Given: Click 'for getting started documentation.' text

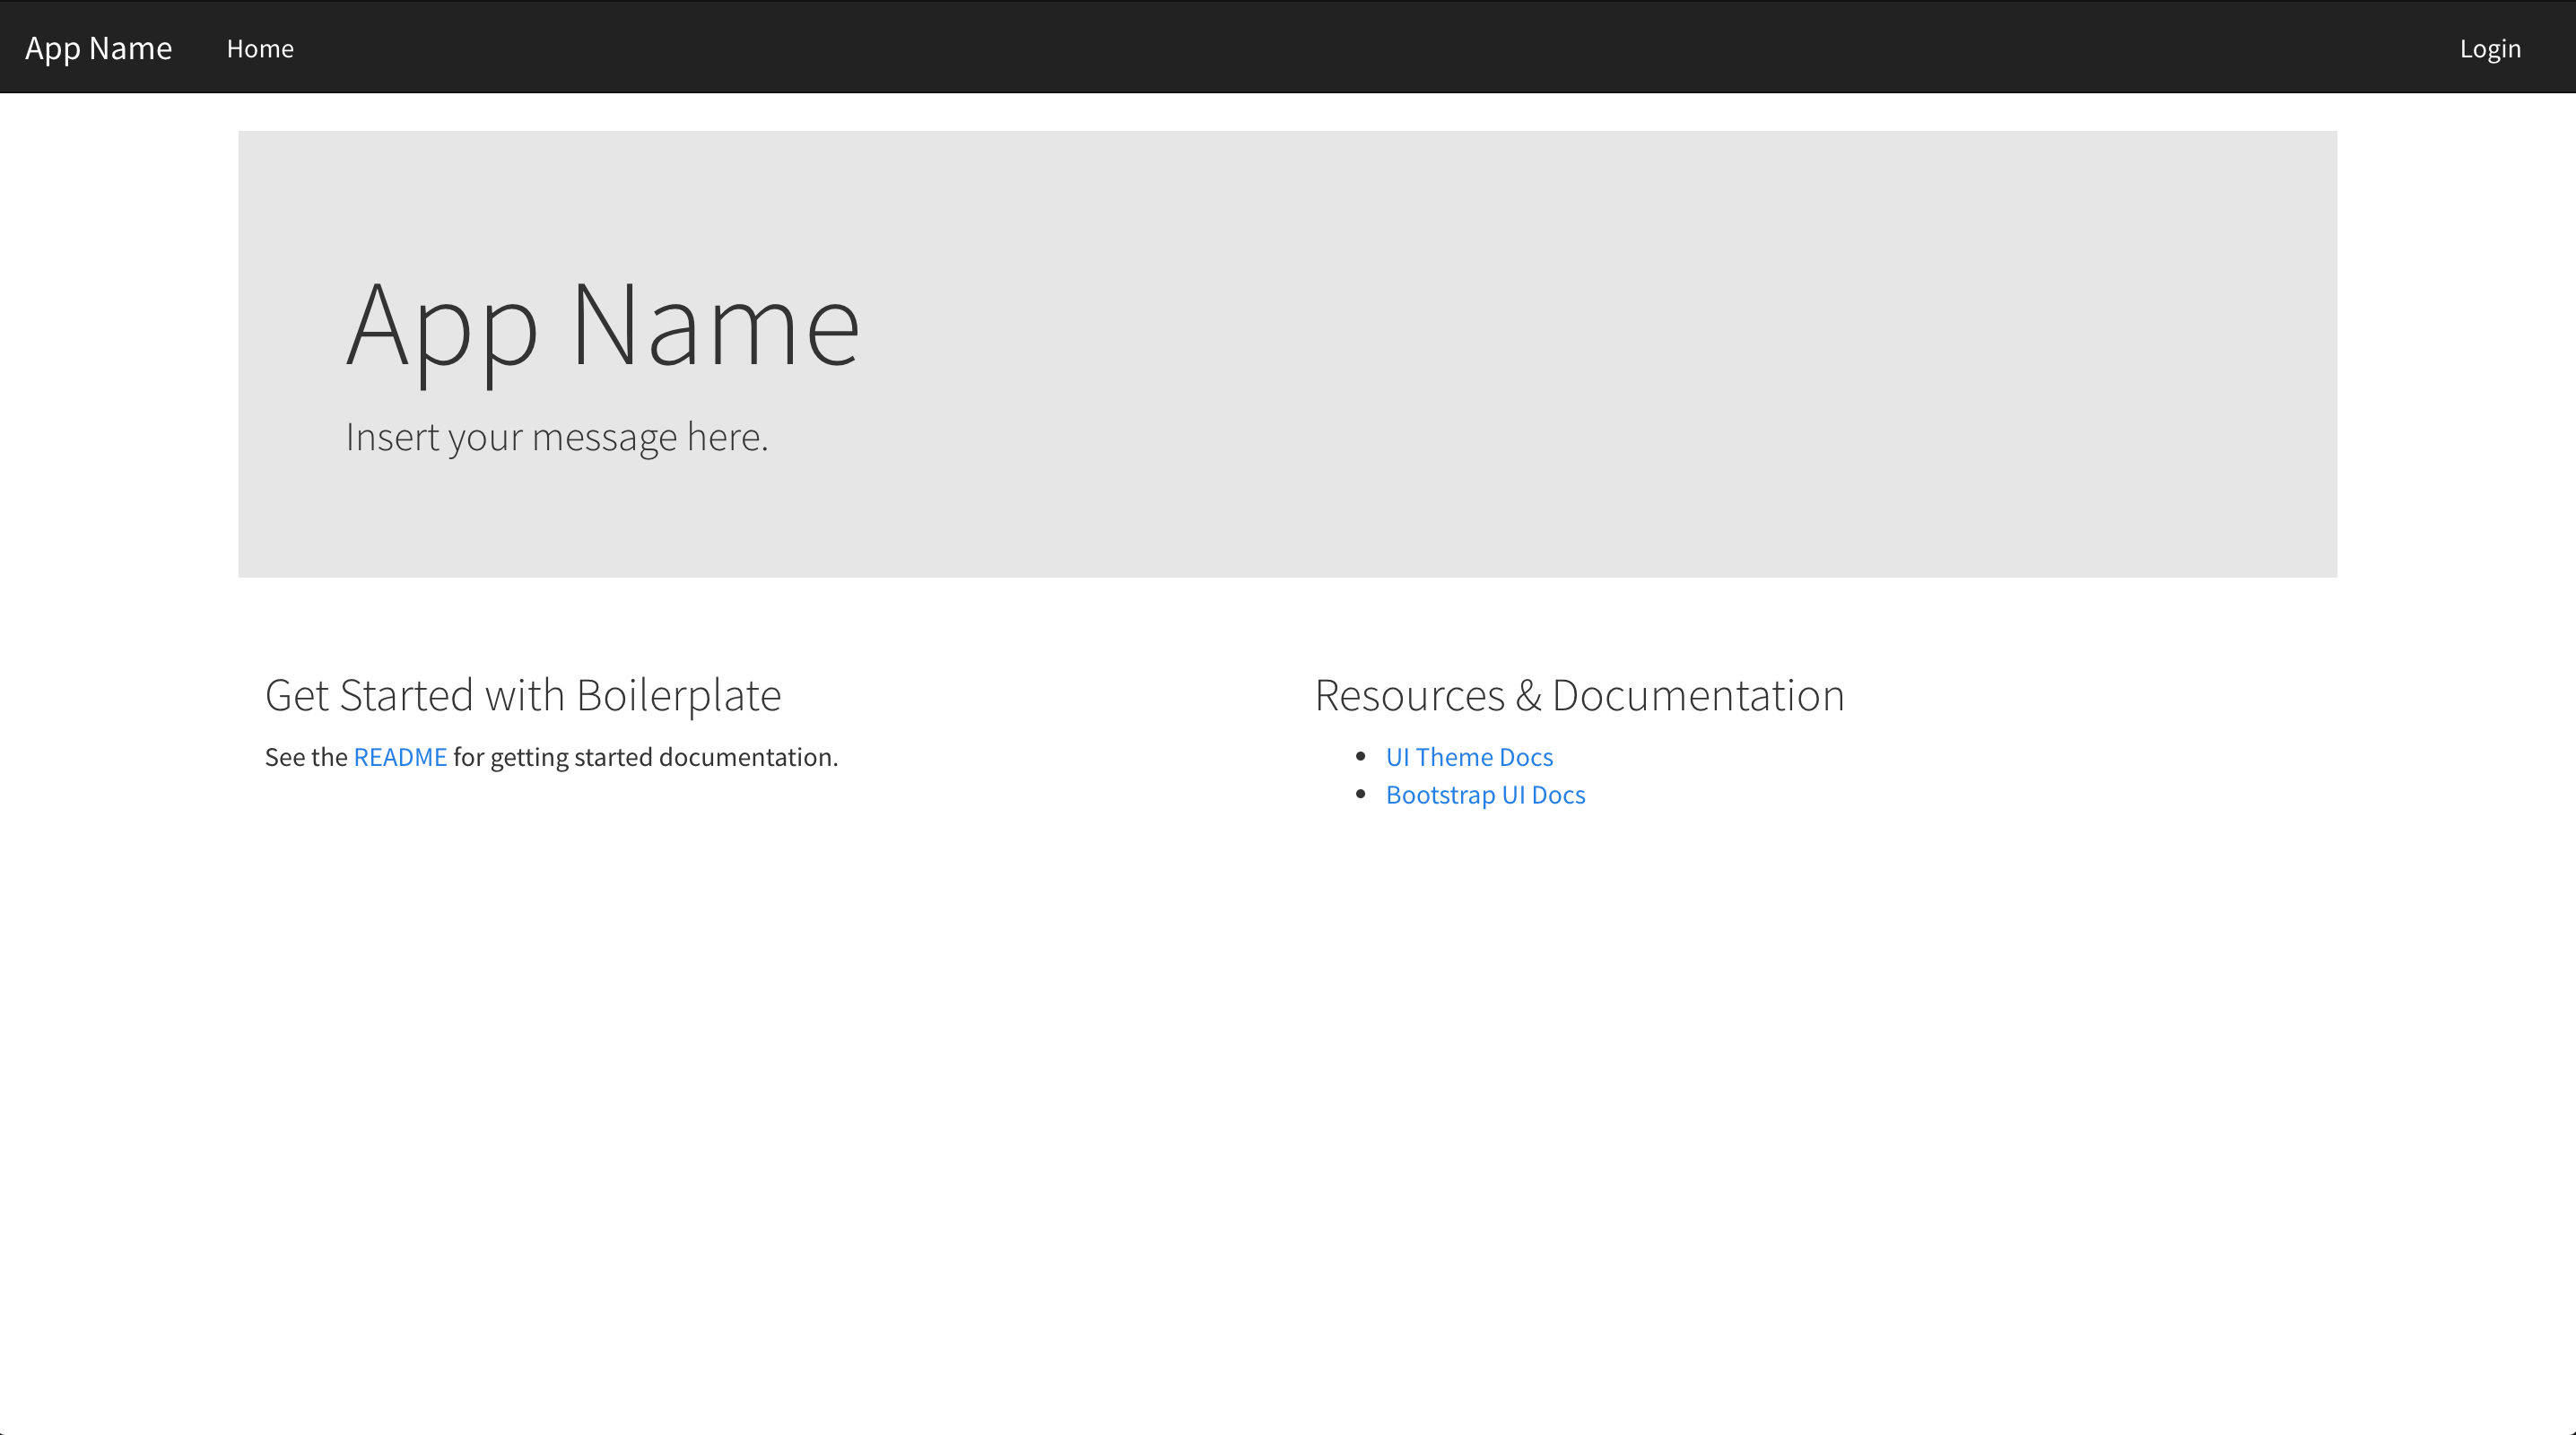Looking at the screenshot, I should 645,757.
